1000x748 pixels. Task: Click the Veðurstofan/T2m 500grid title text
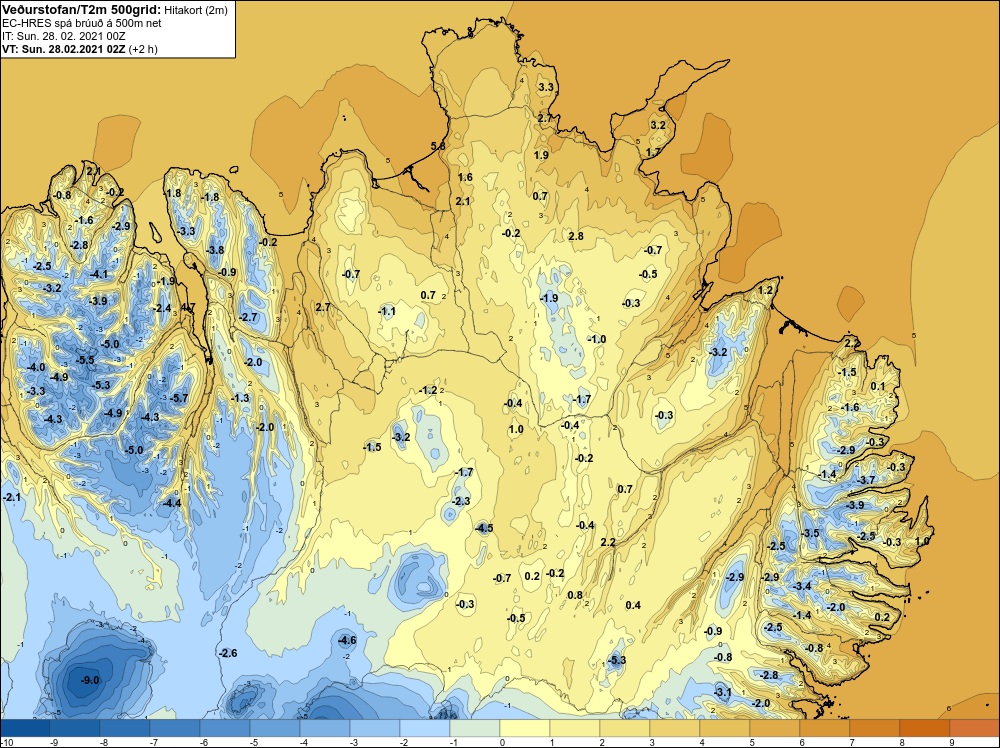coord(81,10)
